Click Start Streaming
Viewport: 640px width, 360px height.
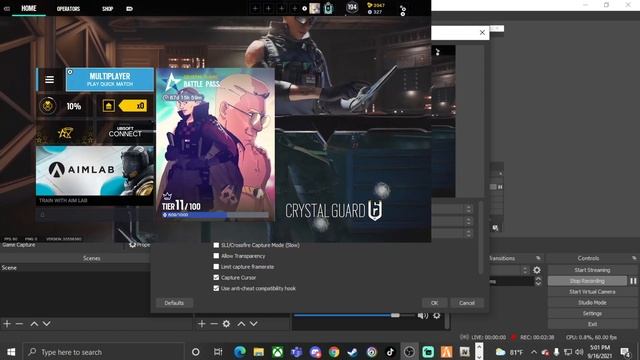(592, 270)
